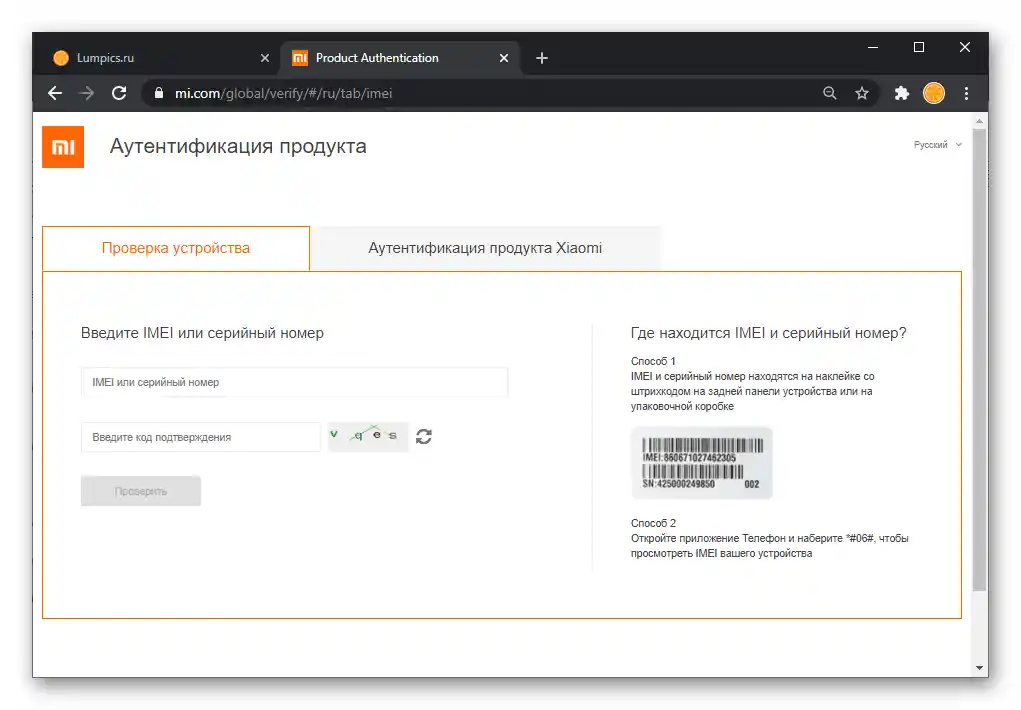Focus the Введите код подтверждения field

[x=201, y=437]
